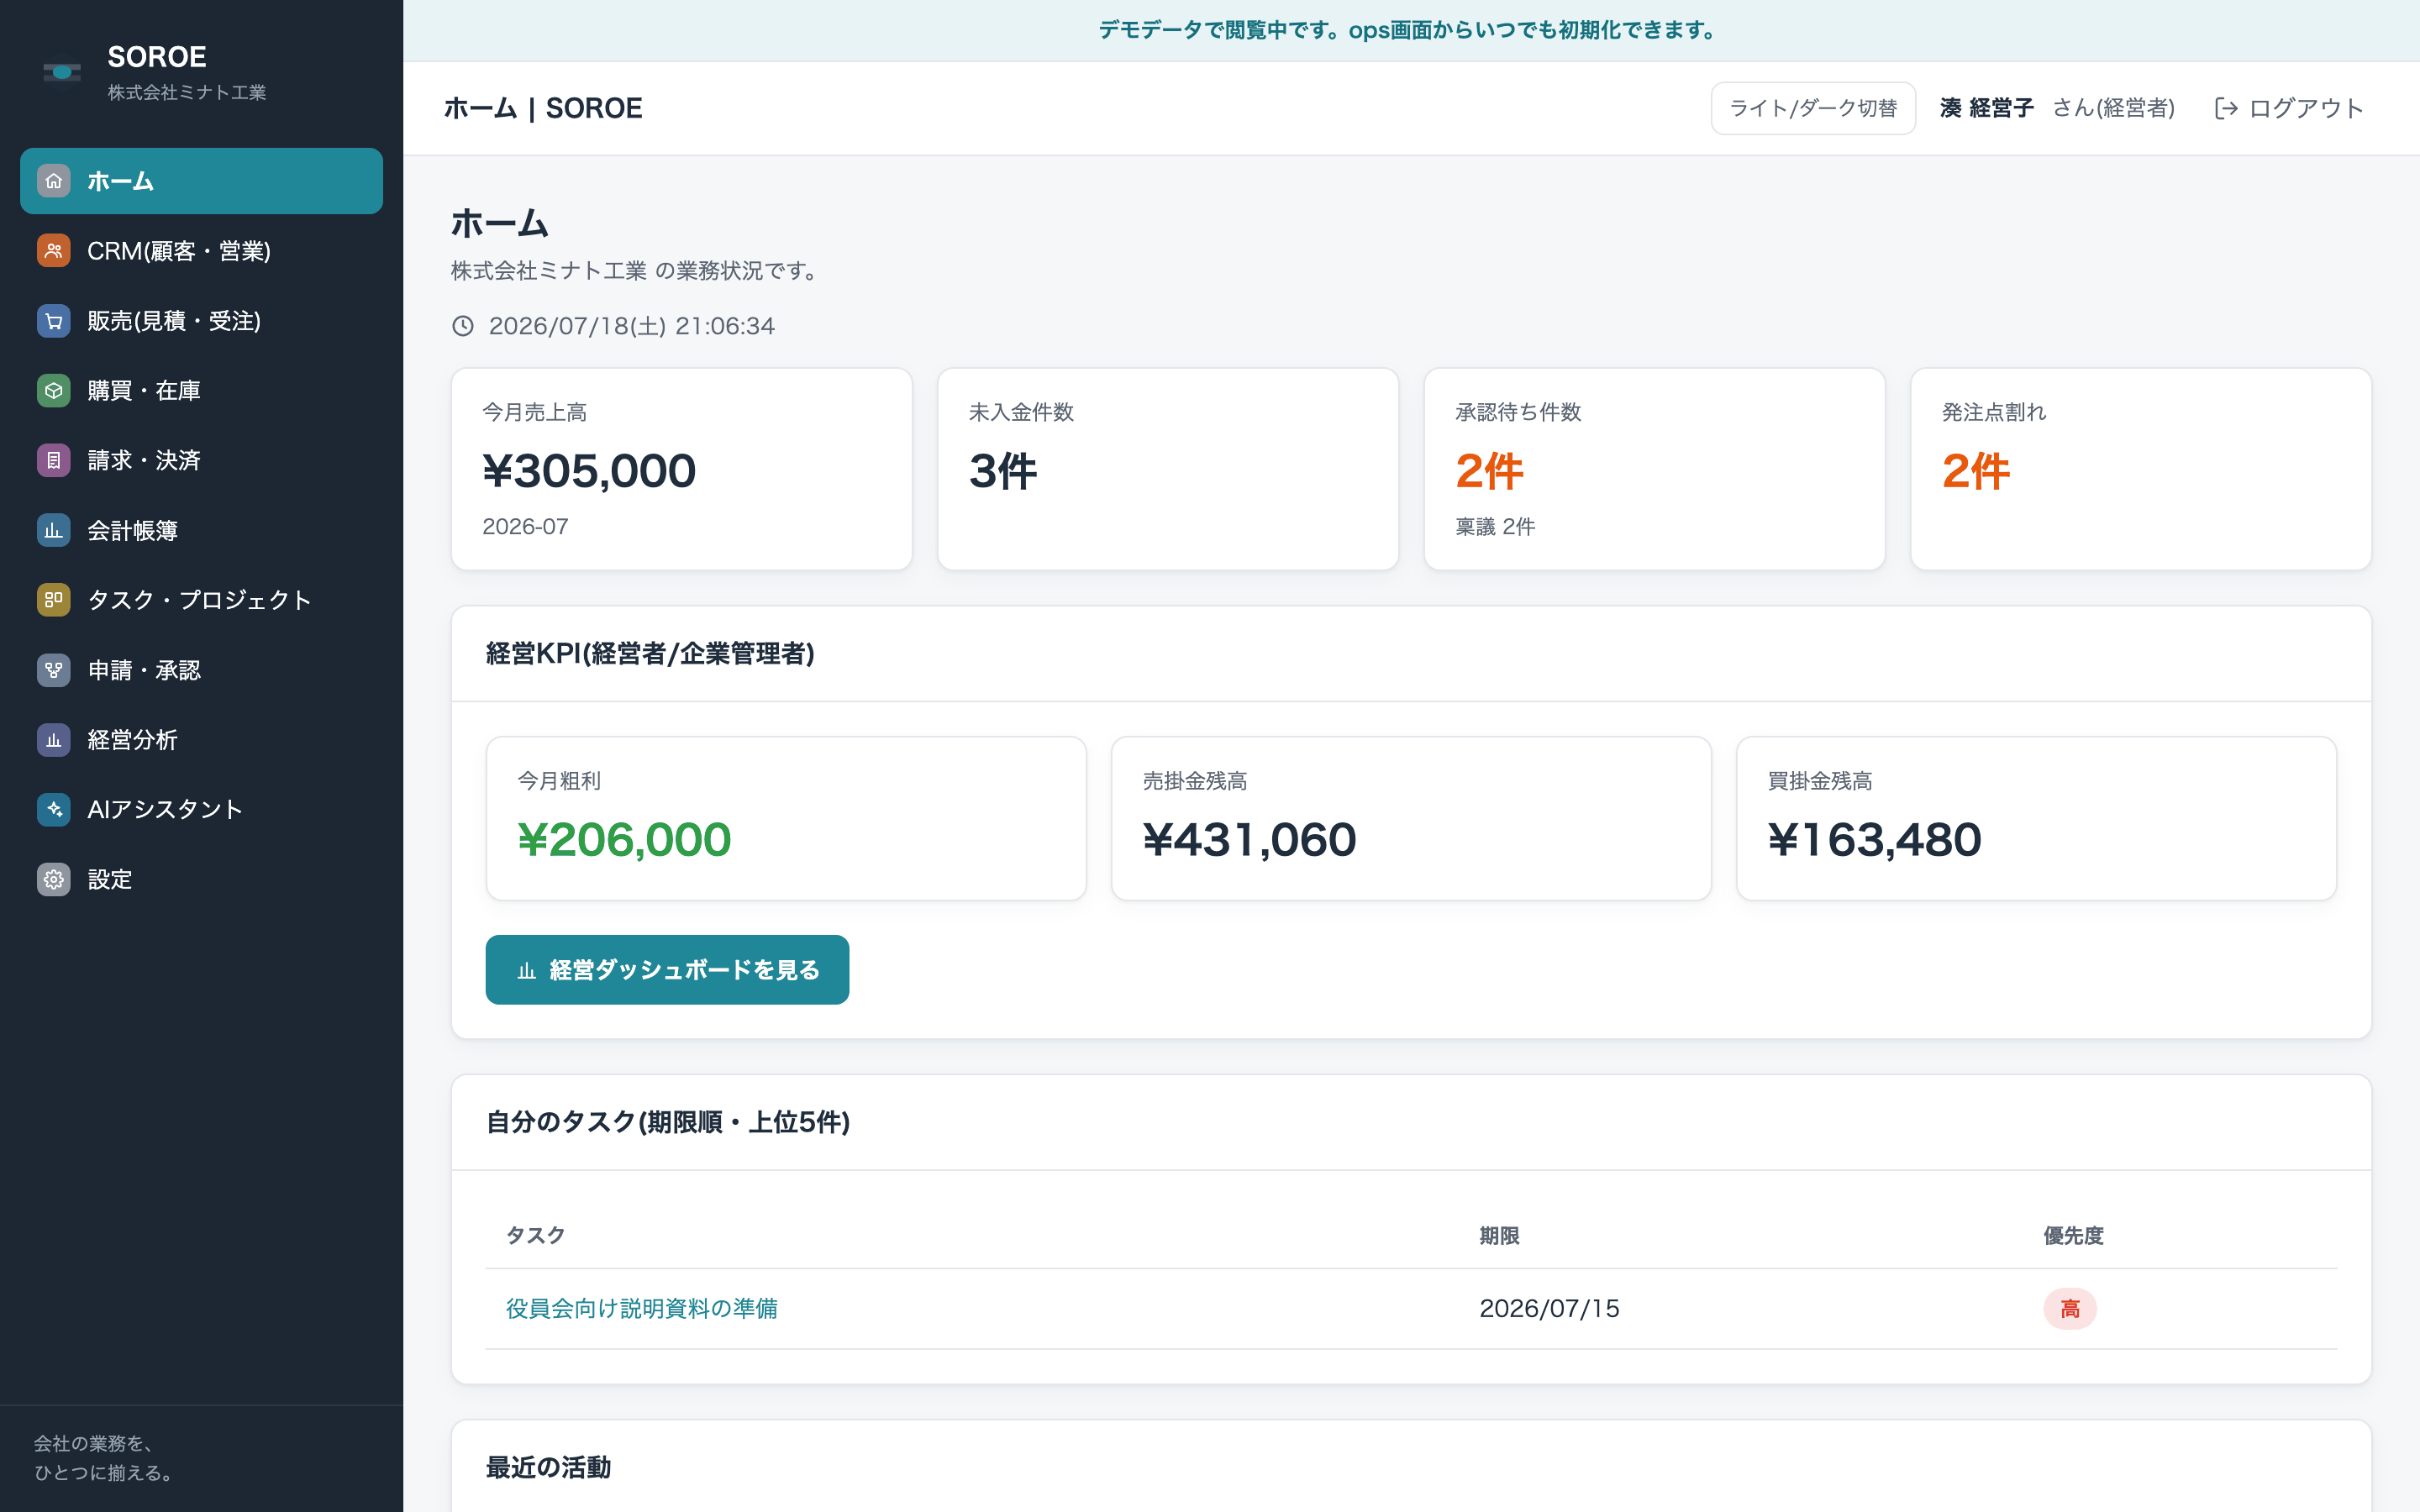2420x1512 pixels.
Task: Open ホーム in the sidebar menu
Action: 201,181
